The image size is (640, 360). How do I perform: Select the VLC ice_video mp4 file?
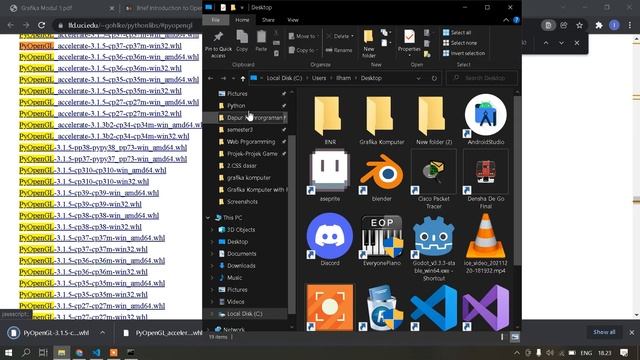486,237
